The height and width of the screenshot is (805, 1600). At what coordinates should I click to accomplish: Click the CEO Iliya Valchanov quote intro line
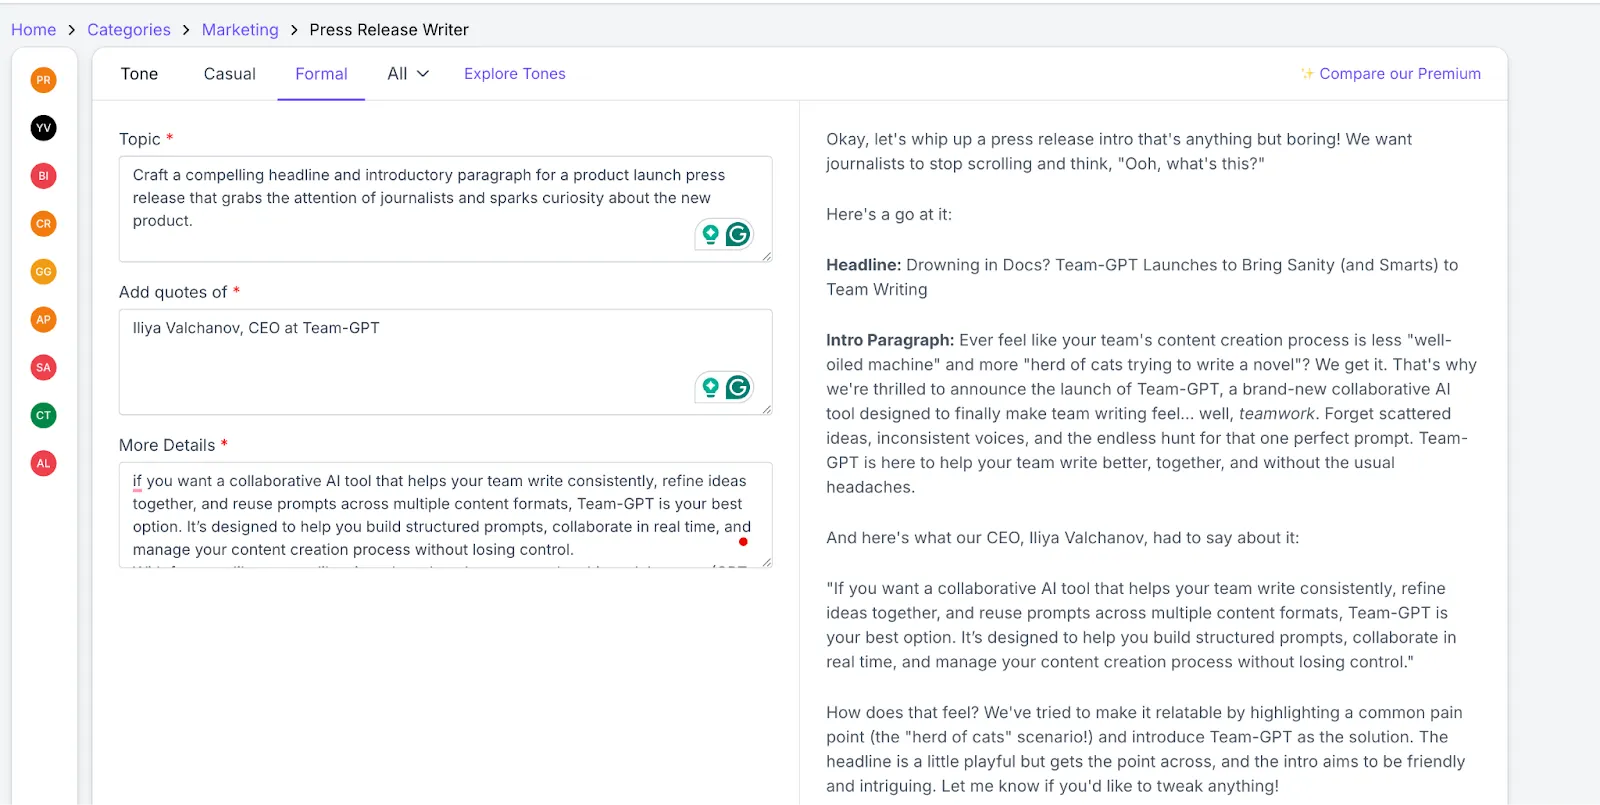1062,538
